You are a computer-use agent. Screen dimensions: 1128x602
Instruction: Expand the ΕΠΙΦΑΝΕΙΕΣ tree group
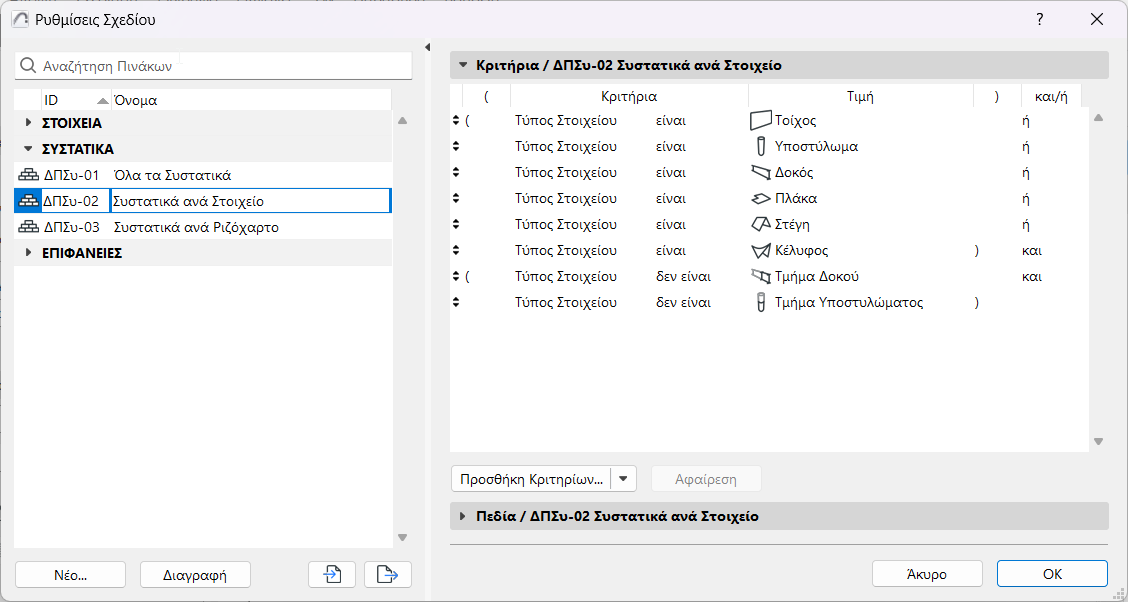[x=29, y=253]
